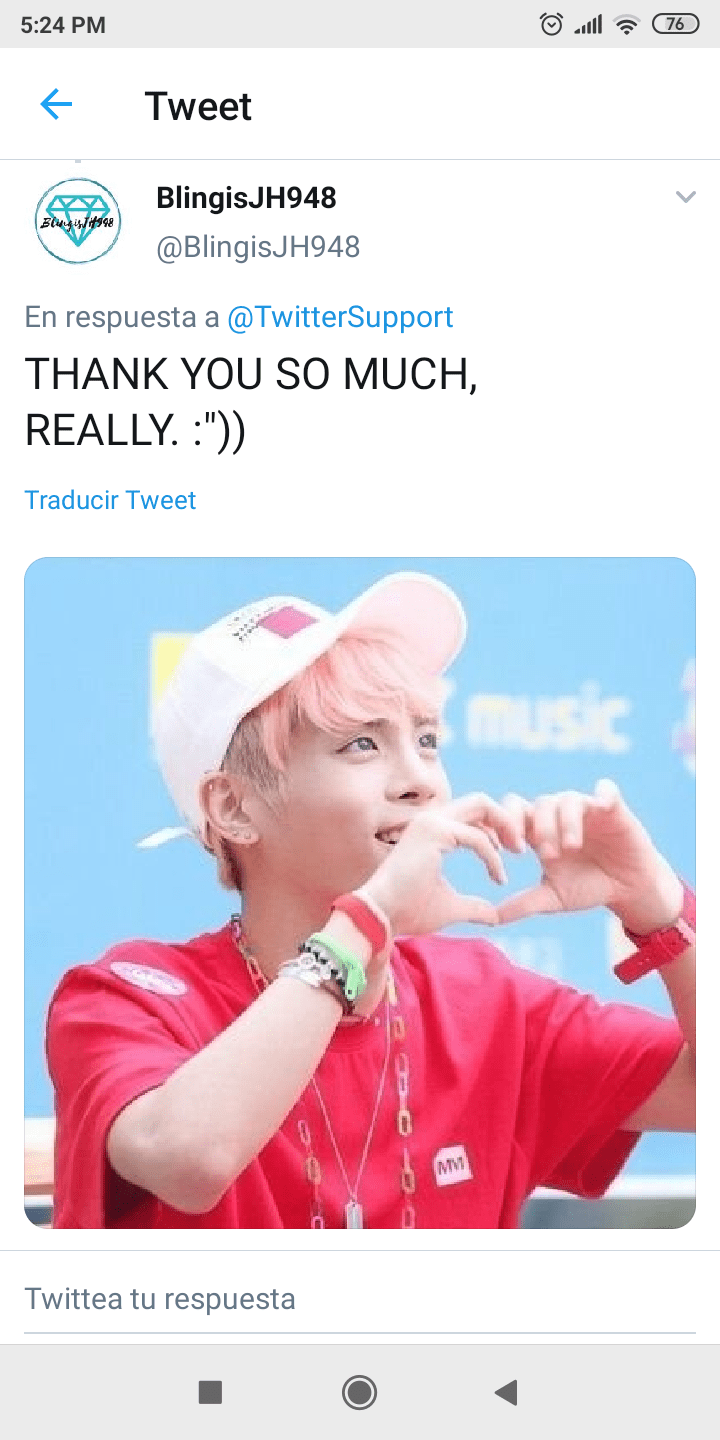Expand the tweet options chevron

click(685, 197)
